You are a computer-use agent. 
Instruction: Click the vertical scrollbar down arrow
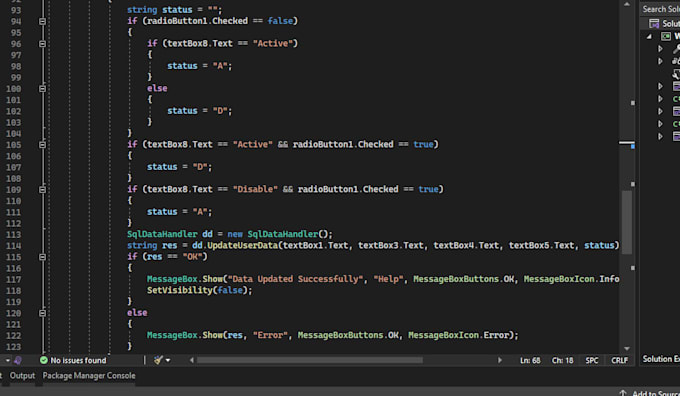[x=627, y=348]
